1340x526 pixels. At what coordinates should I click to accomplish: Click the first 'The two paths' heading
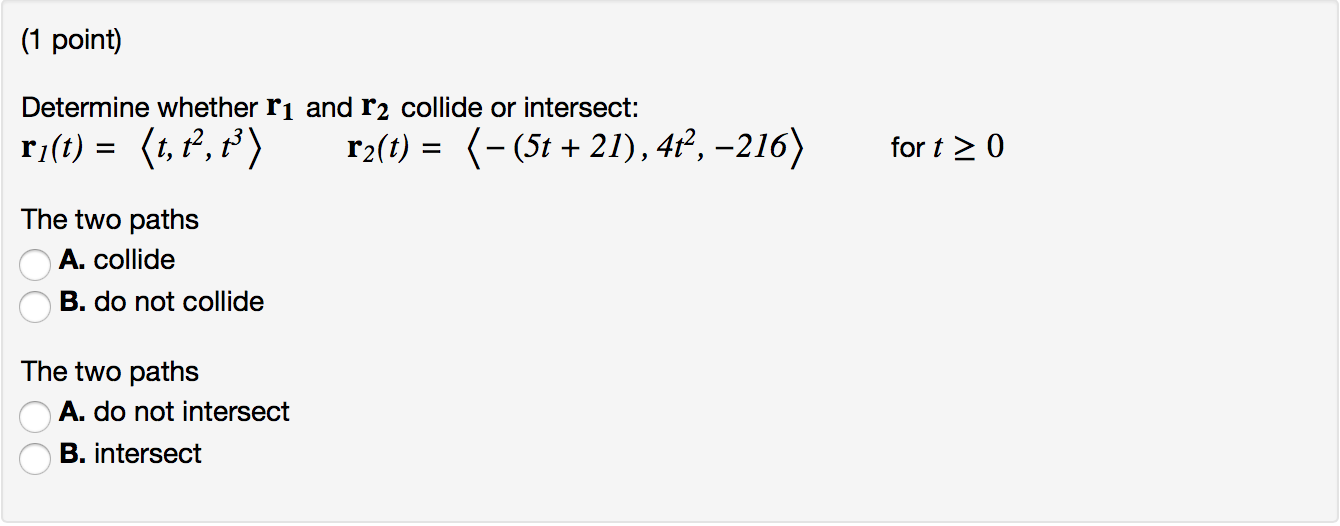pos(110,220)
